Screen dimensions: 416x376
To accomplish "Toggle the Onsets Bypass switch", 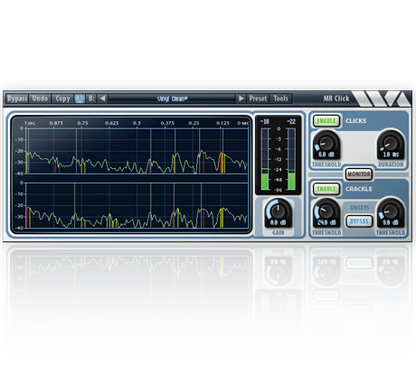I will (359, 221).
